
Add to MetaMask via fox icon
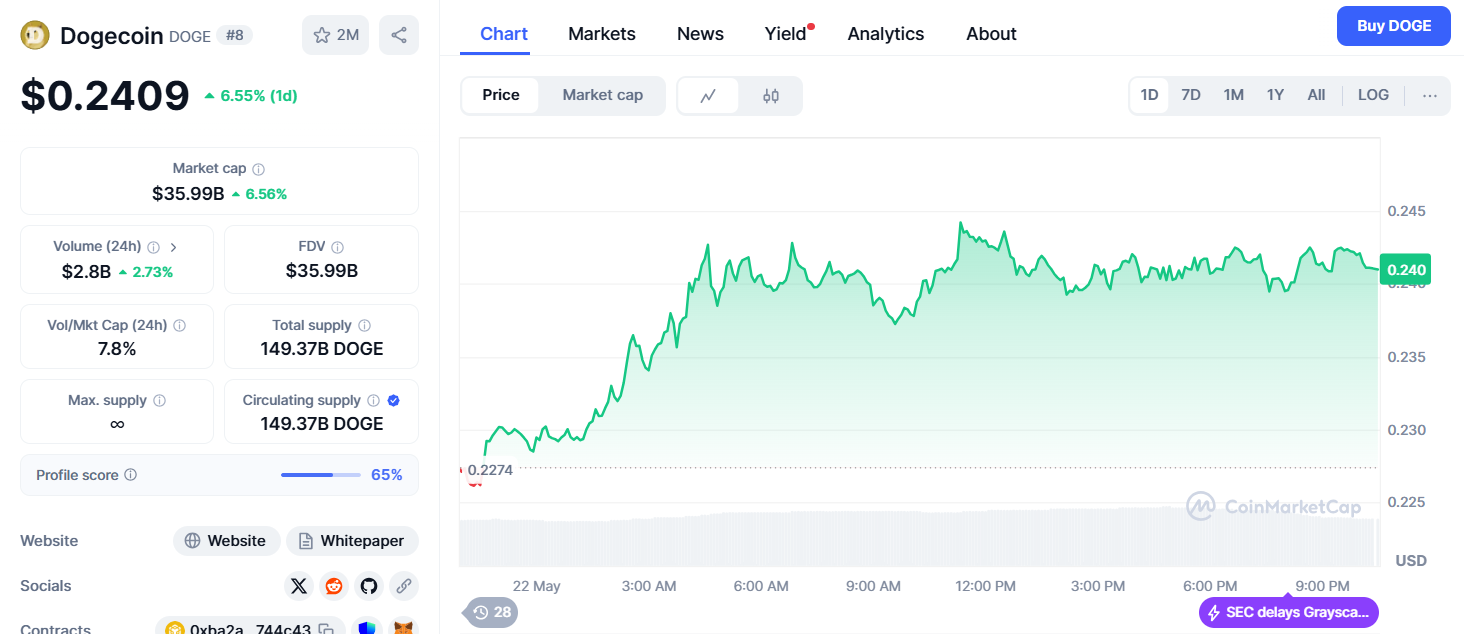click(x=403, y=629)
